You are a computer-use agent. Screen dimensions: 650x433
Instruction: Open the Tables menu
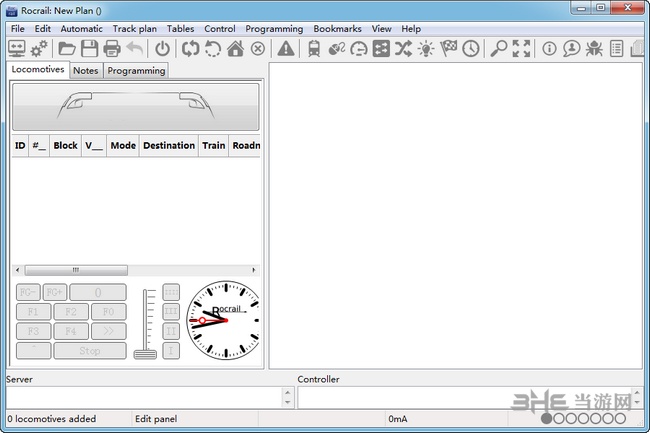click(180, 29)
